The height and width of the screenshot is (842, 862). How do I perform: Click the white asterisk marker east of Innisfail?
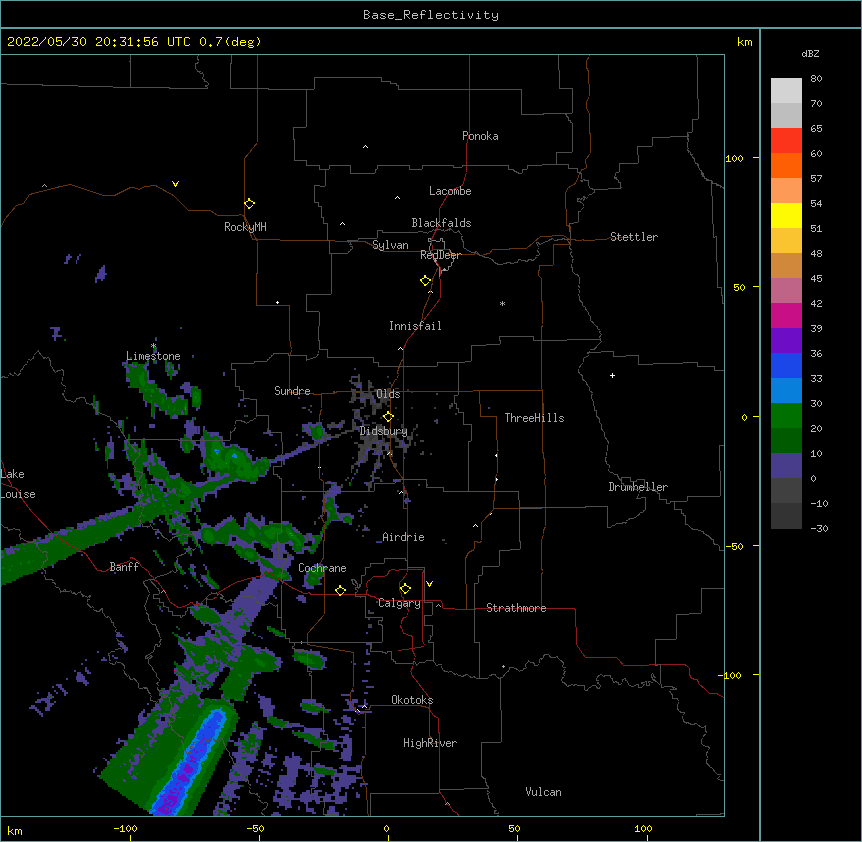(502, 303)
